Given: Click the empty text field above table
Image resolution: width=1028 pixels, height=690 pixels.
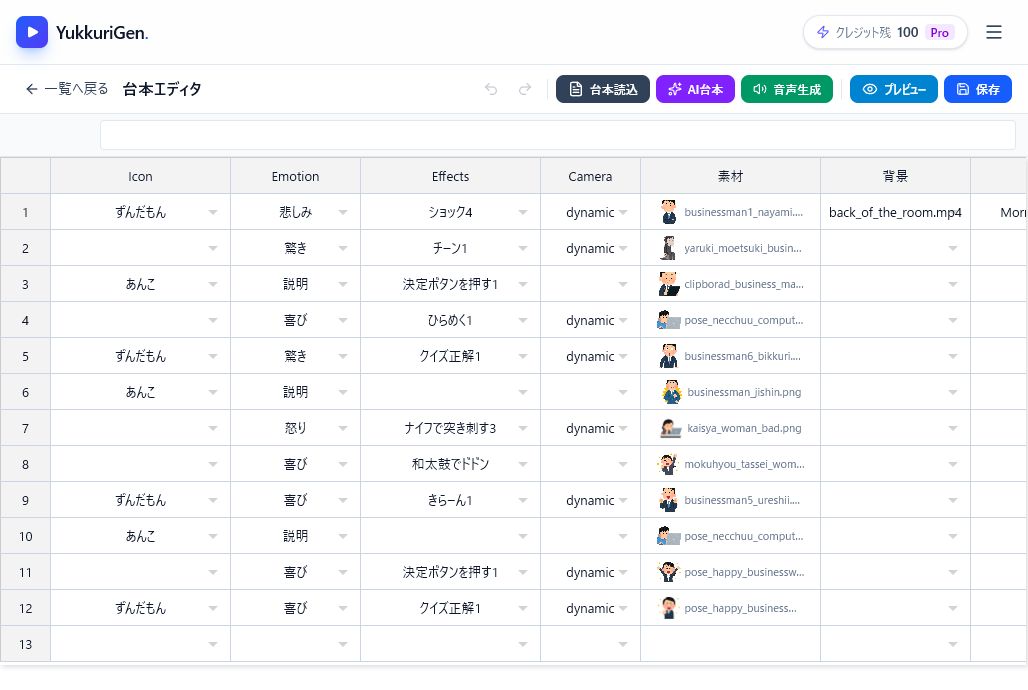Looking at the screenshot, I should tap(557, 135).
